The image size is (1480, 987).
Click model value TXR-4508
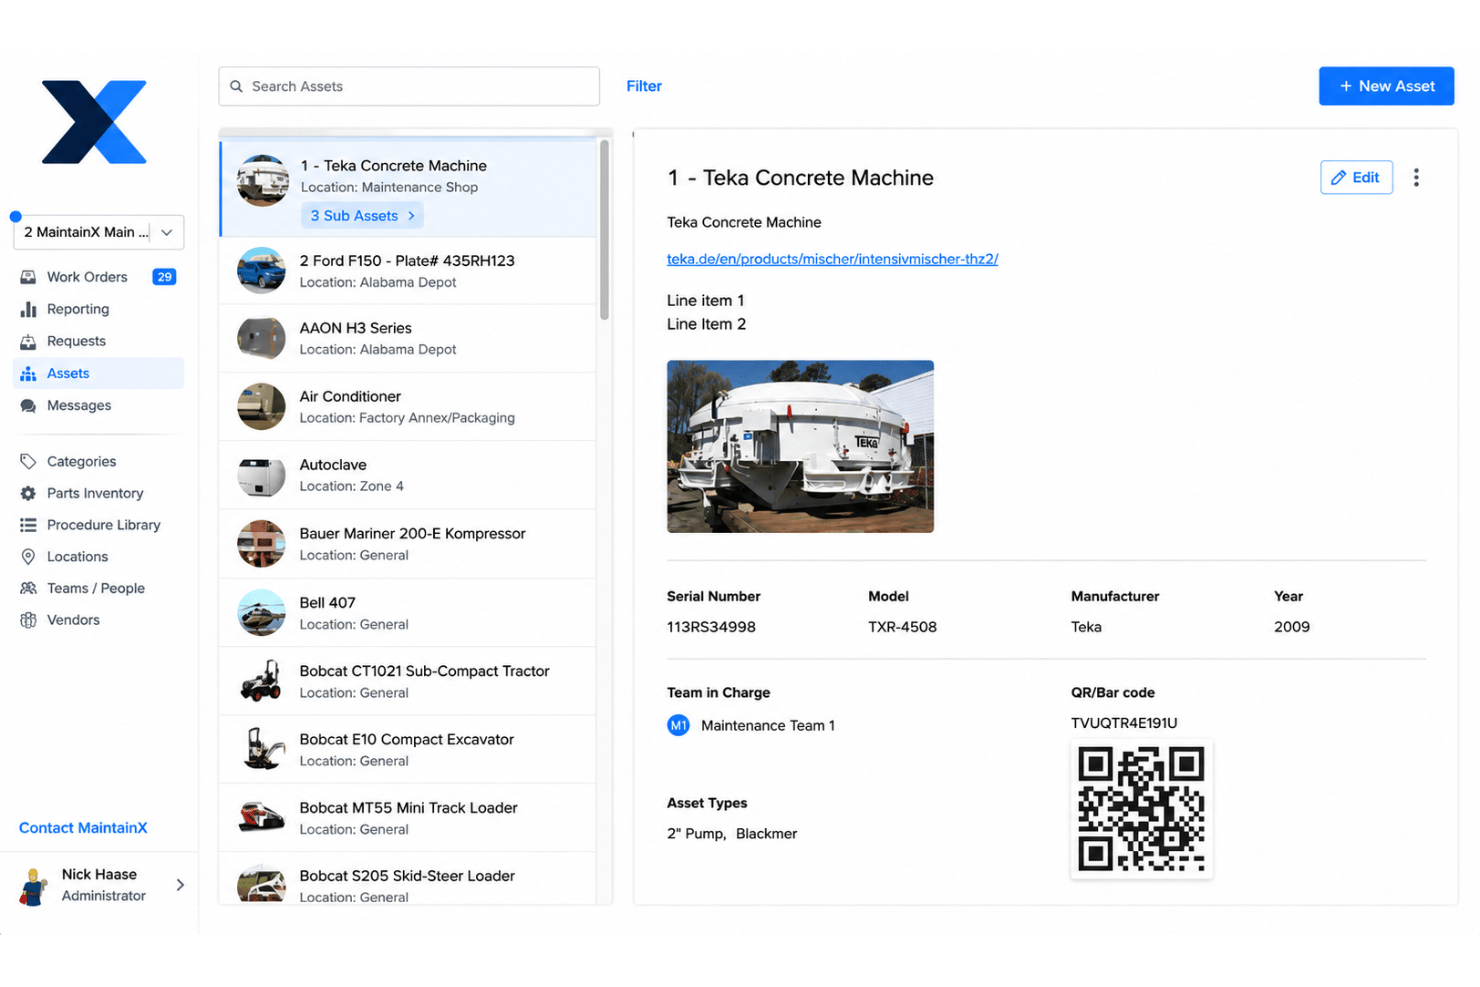(902, 627)
